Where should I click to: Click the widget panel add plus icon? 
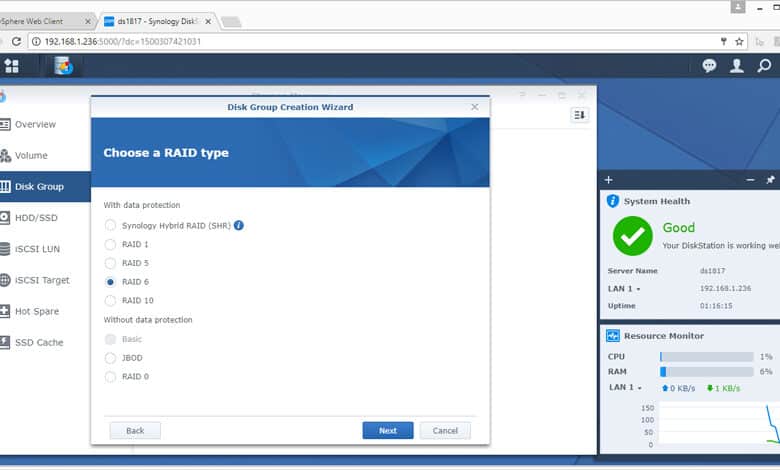pyautogui.click(x=608, y=180)
